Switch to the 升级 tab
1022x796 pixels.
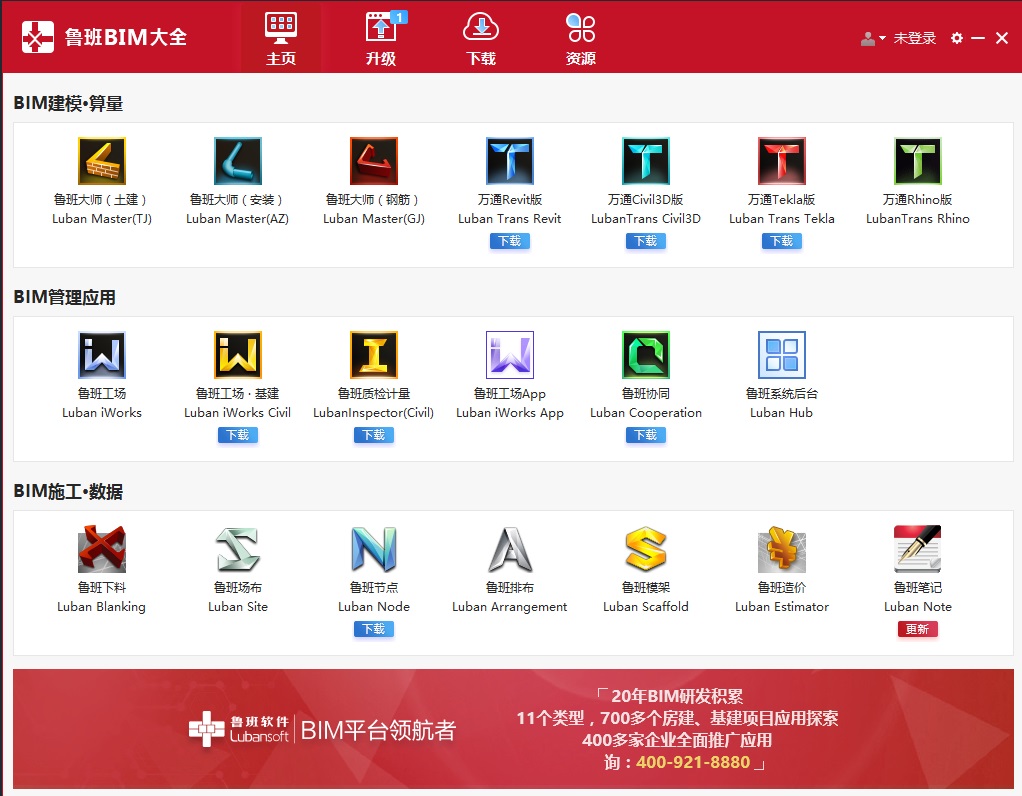point(381,38)
